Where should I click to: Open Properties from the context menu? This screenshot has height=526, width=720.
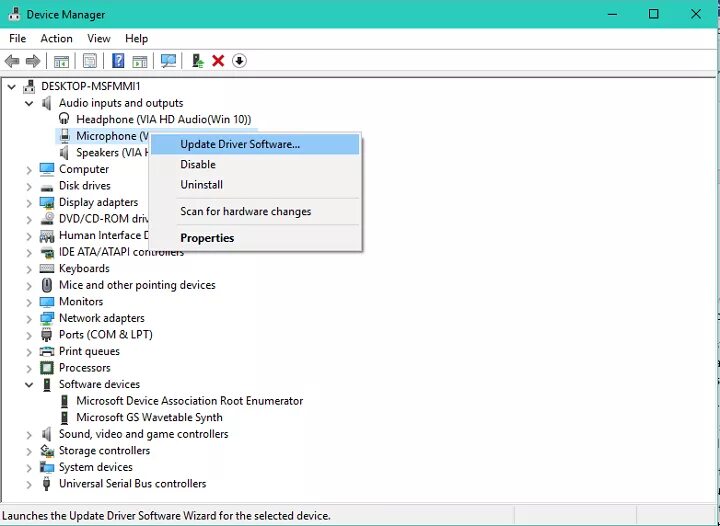pos(255,238)
